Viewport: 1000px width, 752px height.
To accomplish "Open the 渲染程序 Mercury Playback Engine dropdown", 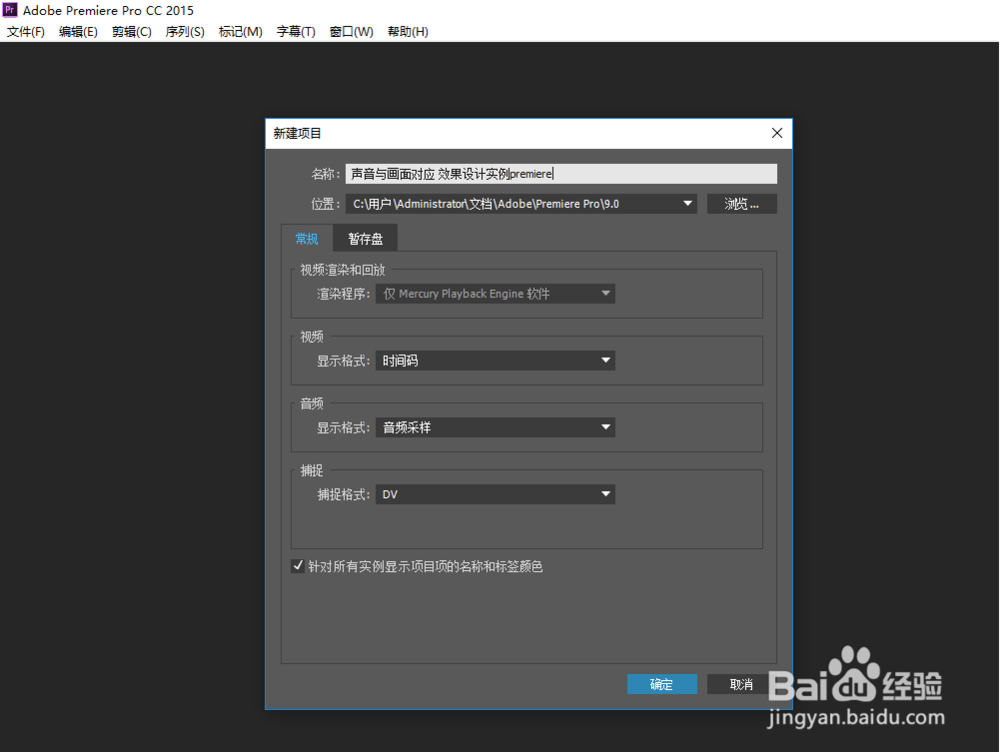I will [495, 293].
